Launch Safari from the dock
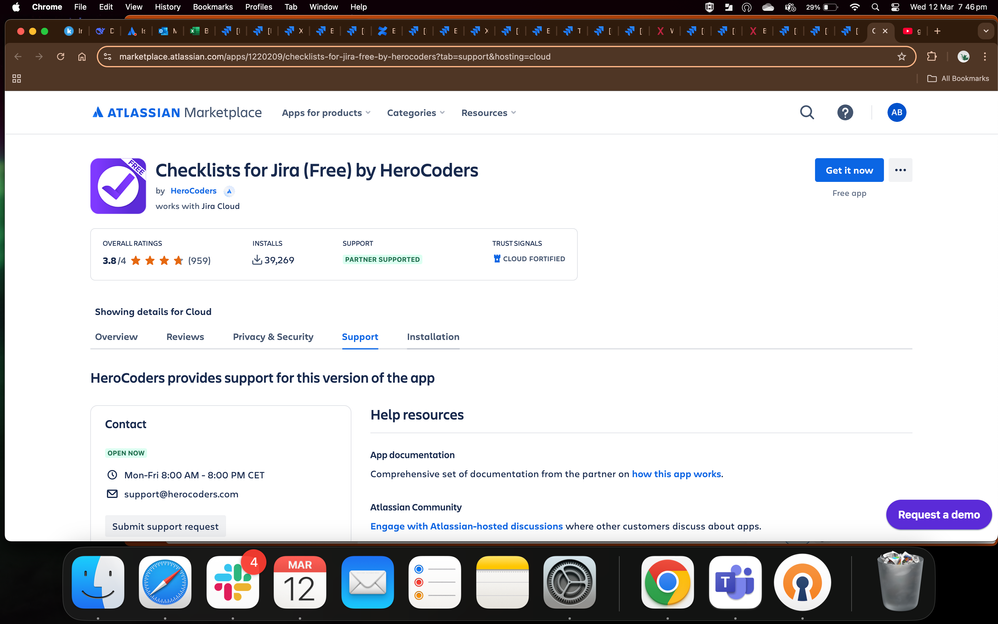 pyautogui.click(x=165, y=582)
